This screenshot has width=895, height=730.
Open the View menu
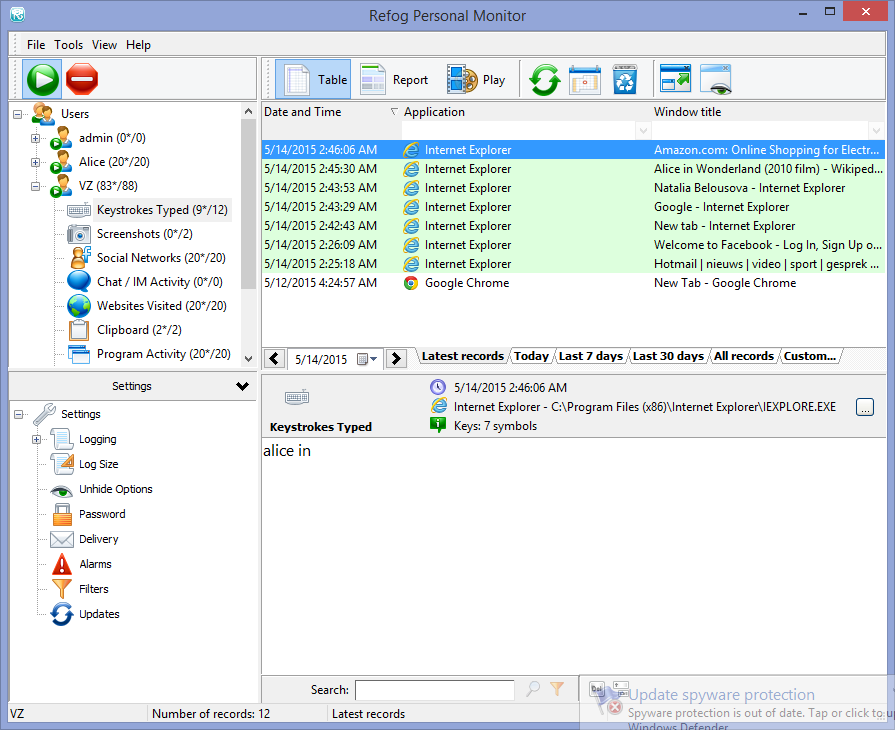coord(104,45)
